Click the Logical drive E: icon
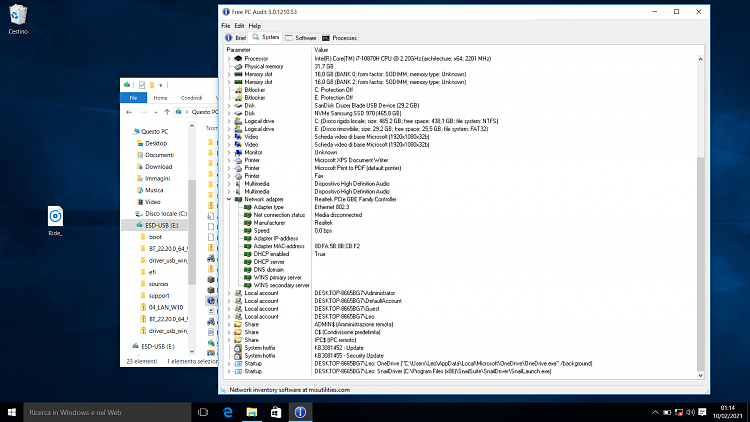Viewport: 750px width, 422px height. (238, 129)
